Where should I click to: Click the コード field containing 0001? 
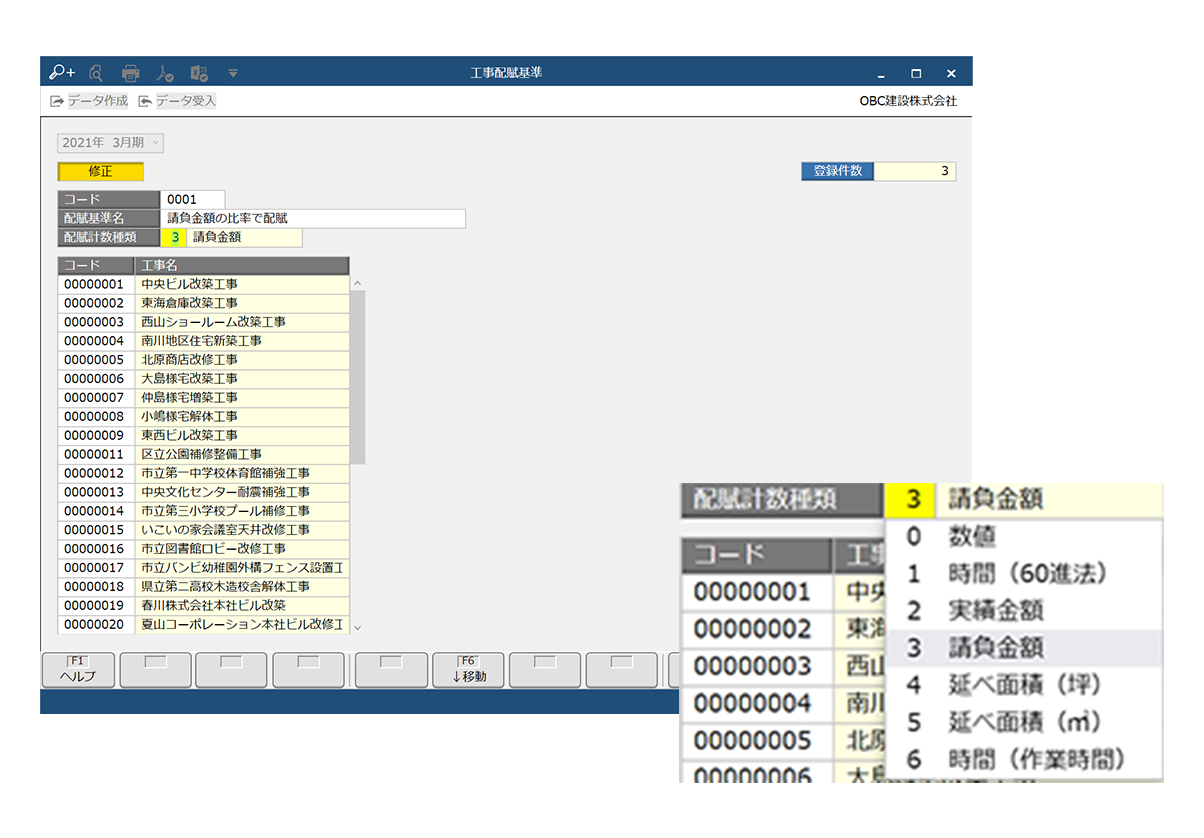(x=192, y=199)
